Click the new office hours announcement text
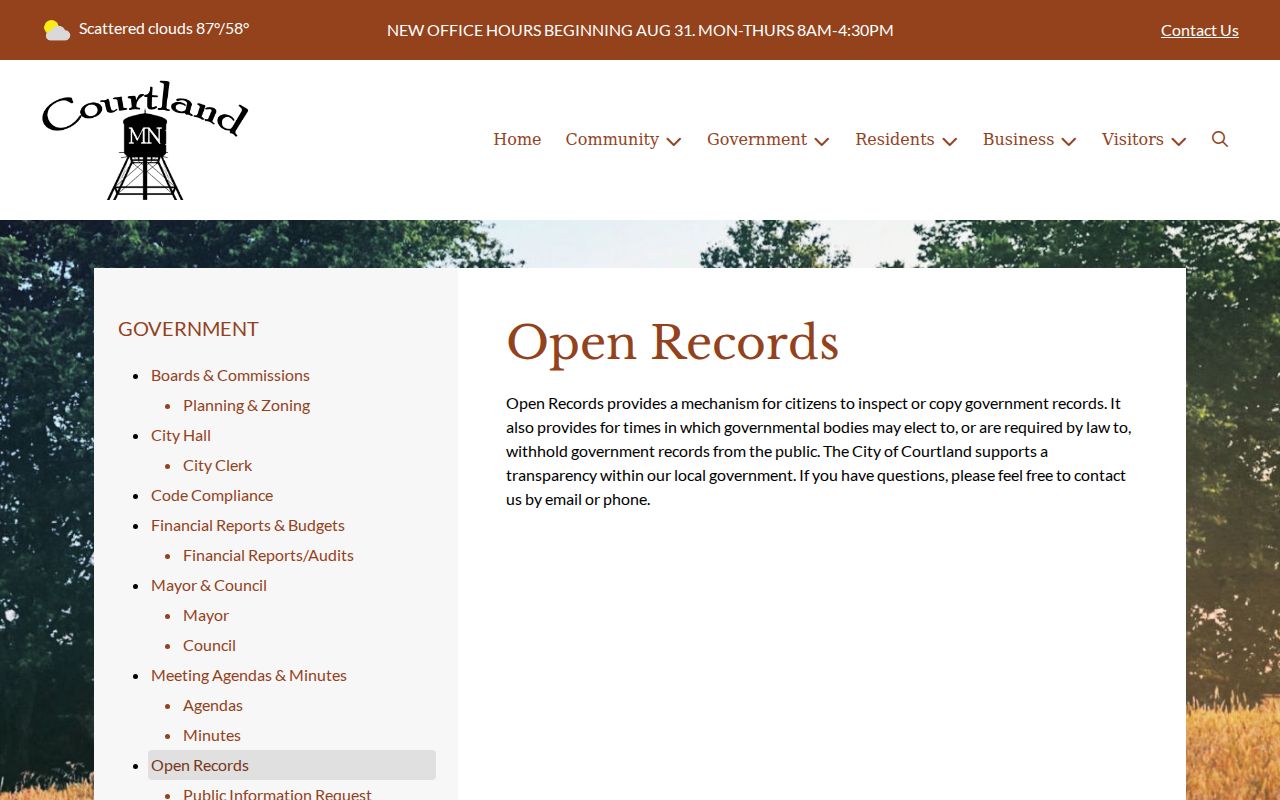Viewport: 1280px width, 800px height. click(640, 30)
